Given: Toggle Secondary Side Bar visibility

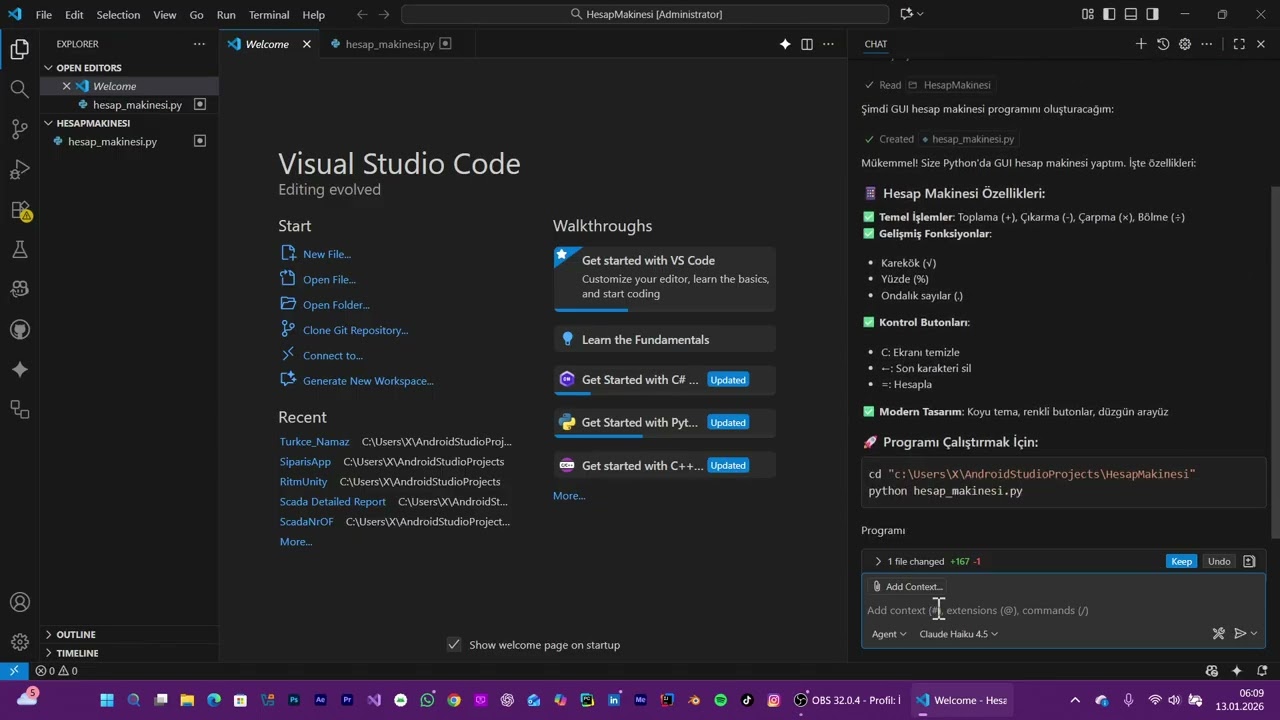Looking at the screenshot, I should pyautogui.click(x=1153, y=14).
